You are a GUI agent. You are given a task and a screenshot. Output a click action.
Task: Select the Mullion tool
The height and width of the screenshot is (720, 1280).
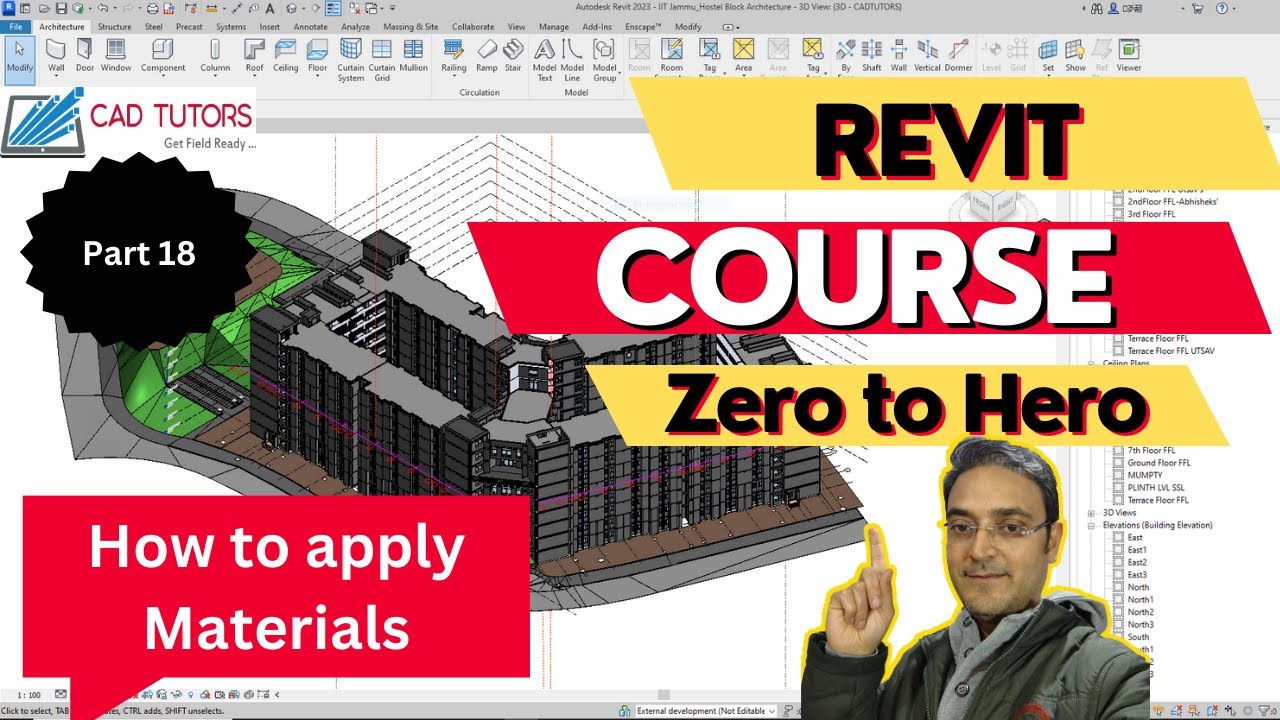[413, 56]
